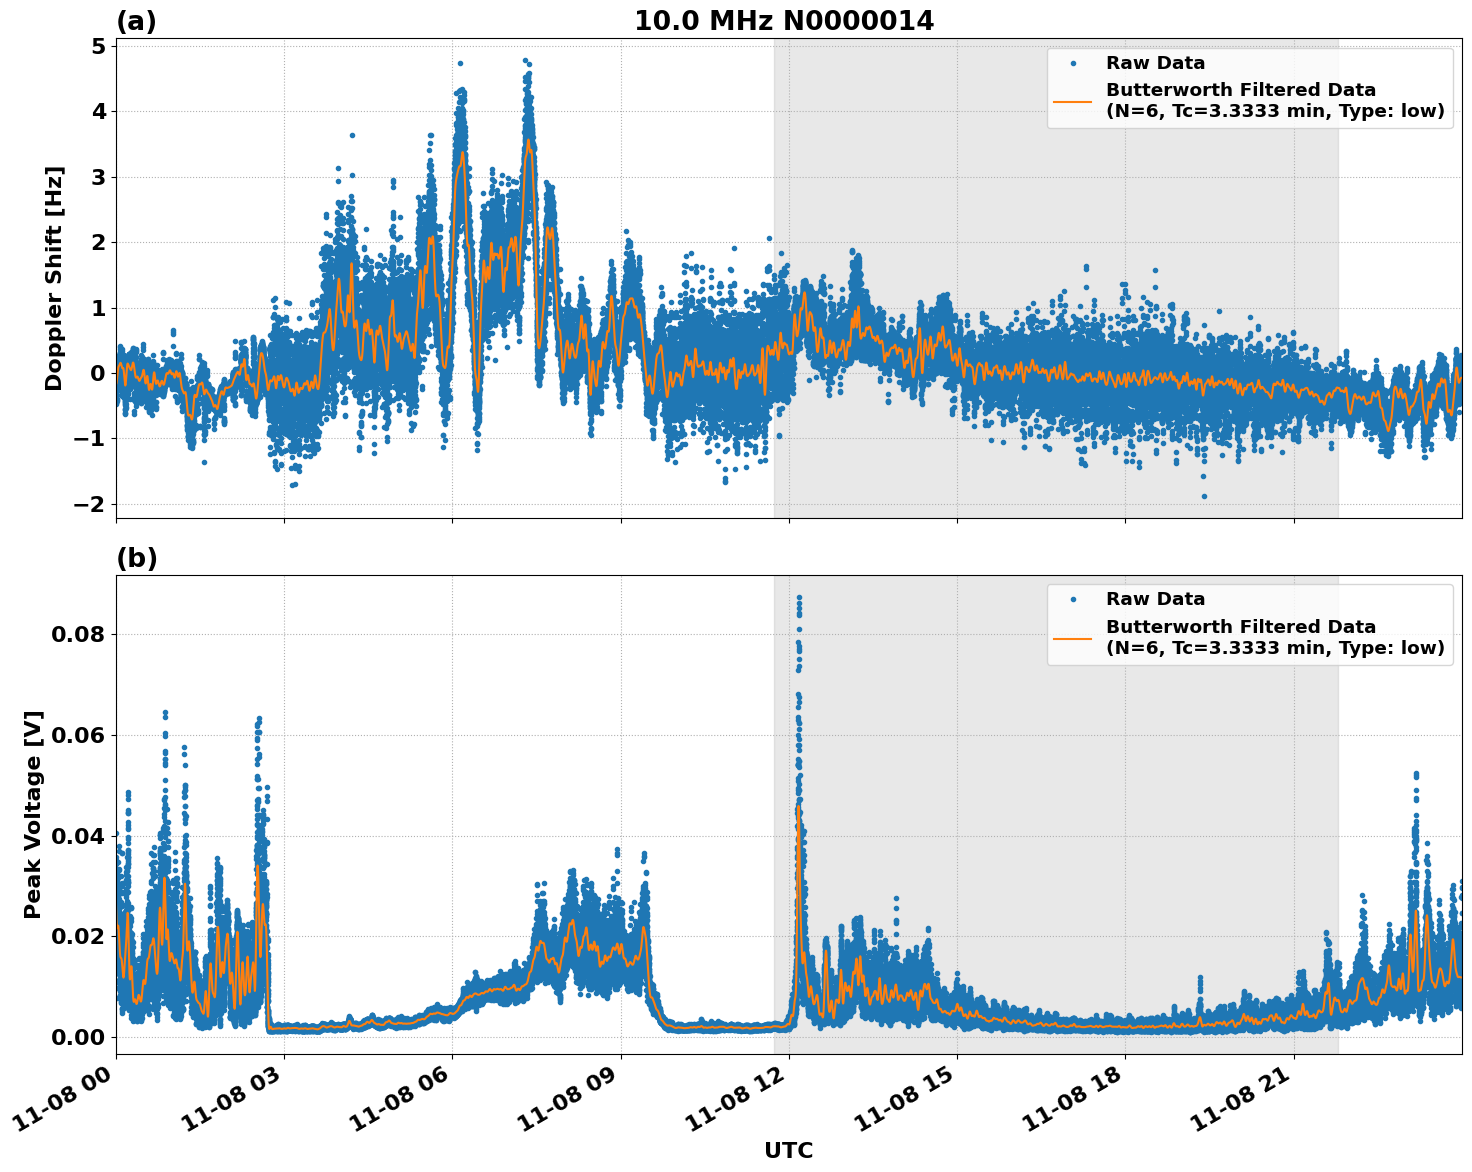The image size is (1472, 1172).
Task: Select the title 10.0 MHz N0000014
Action: 786,19
